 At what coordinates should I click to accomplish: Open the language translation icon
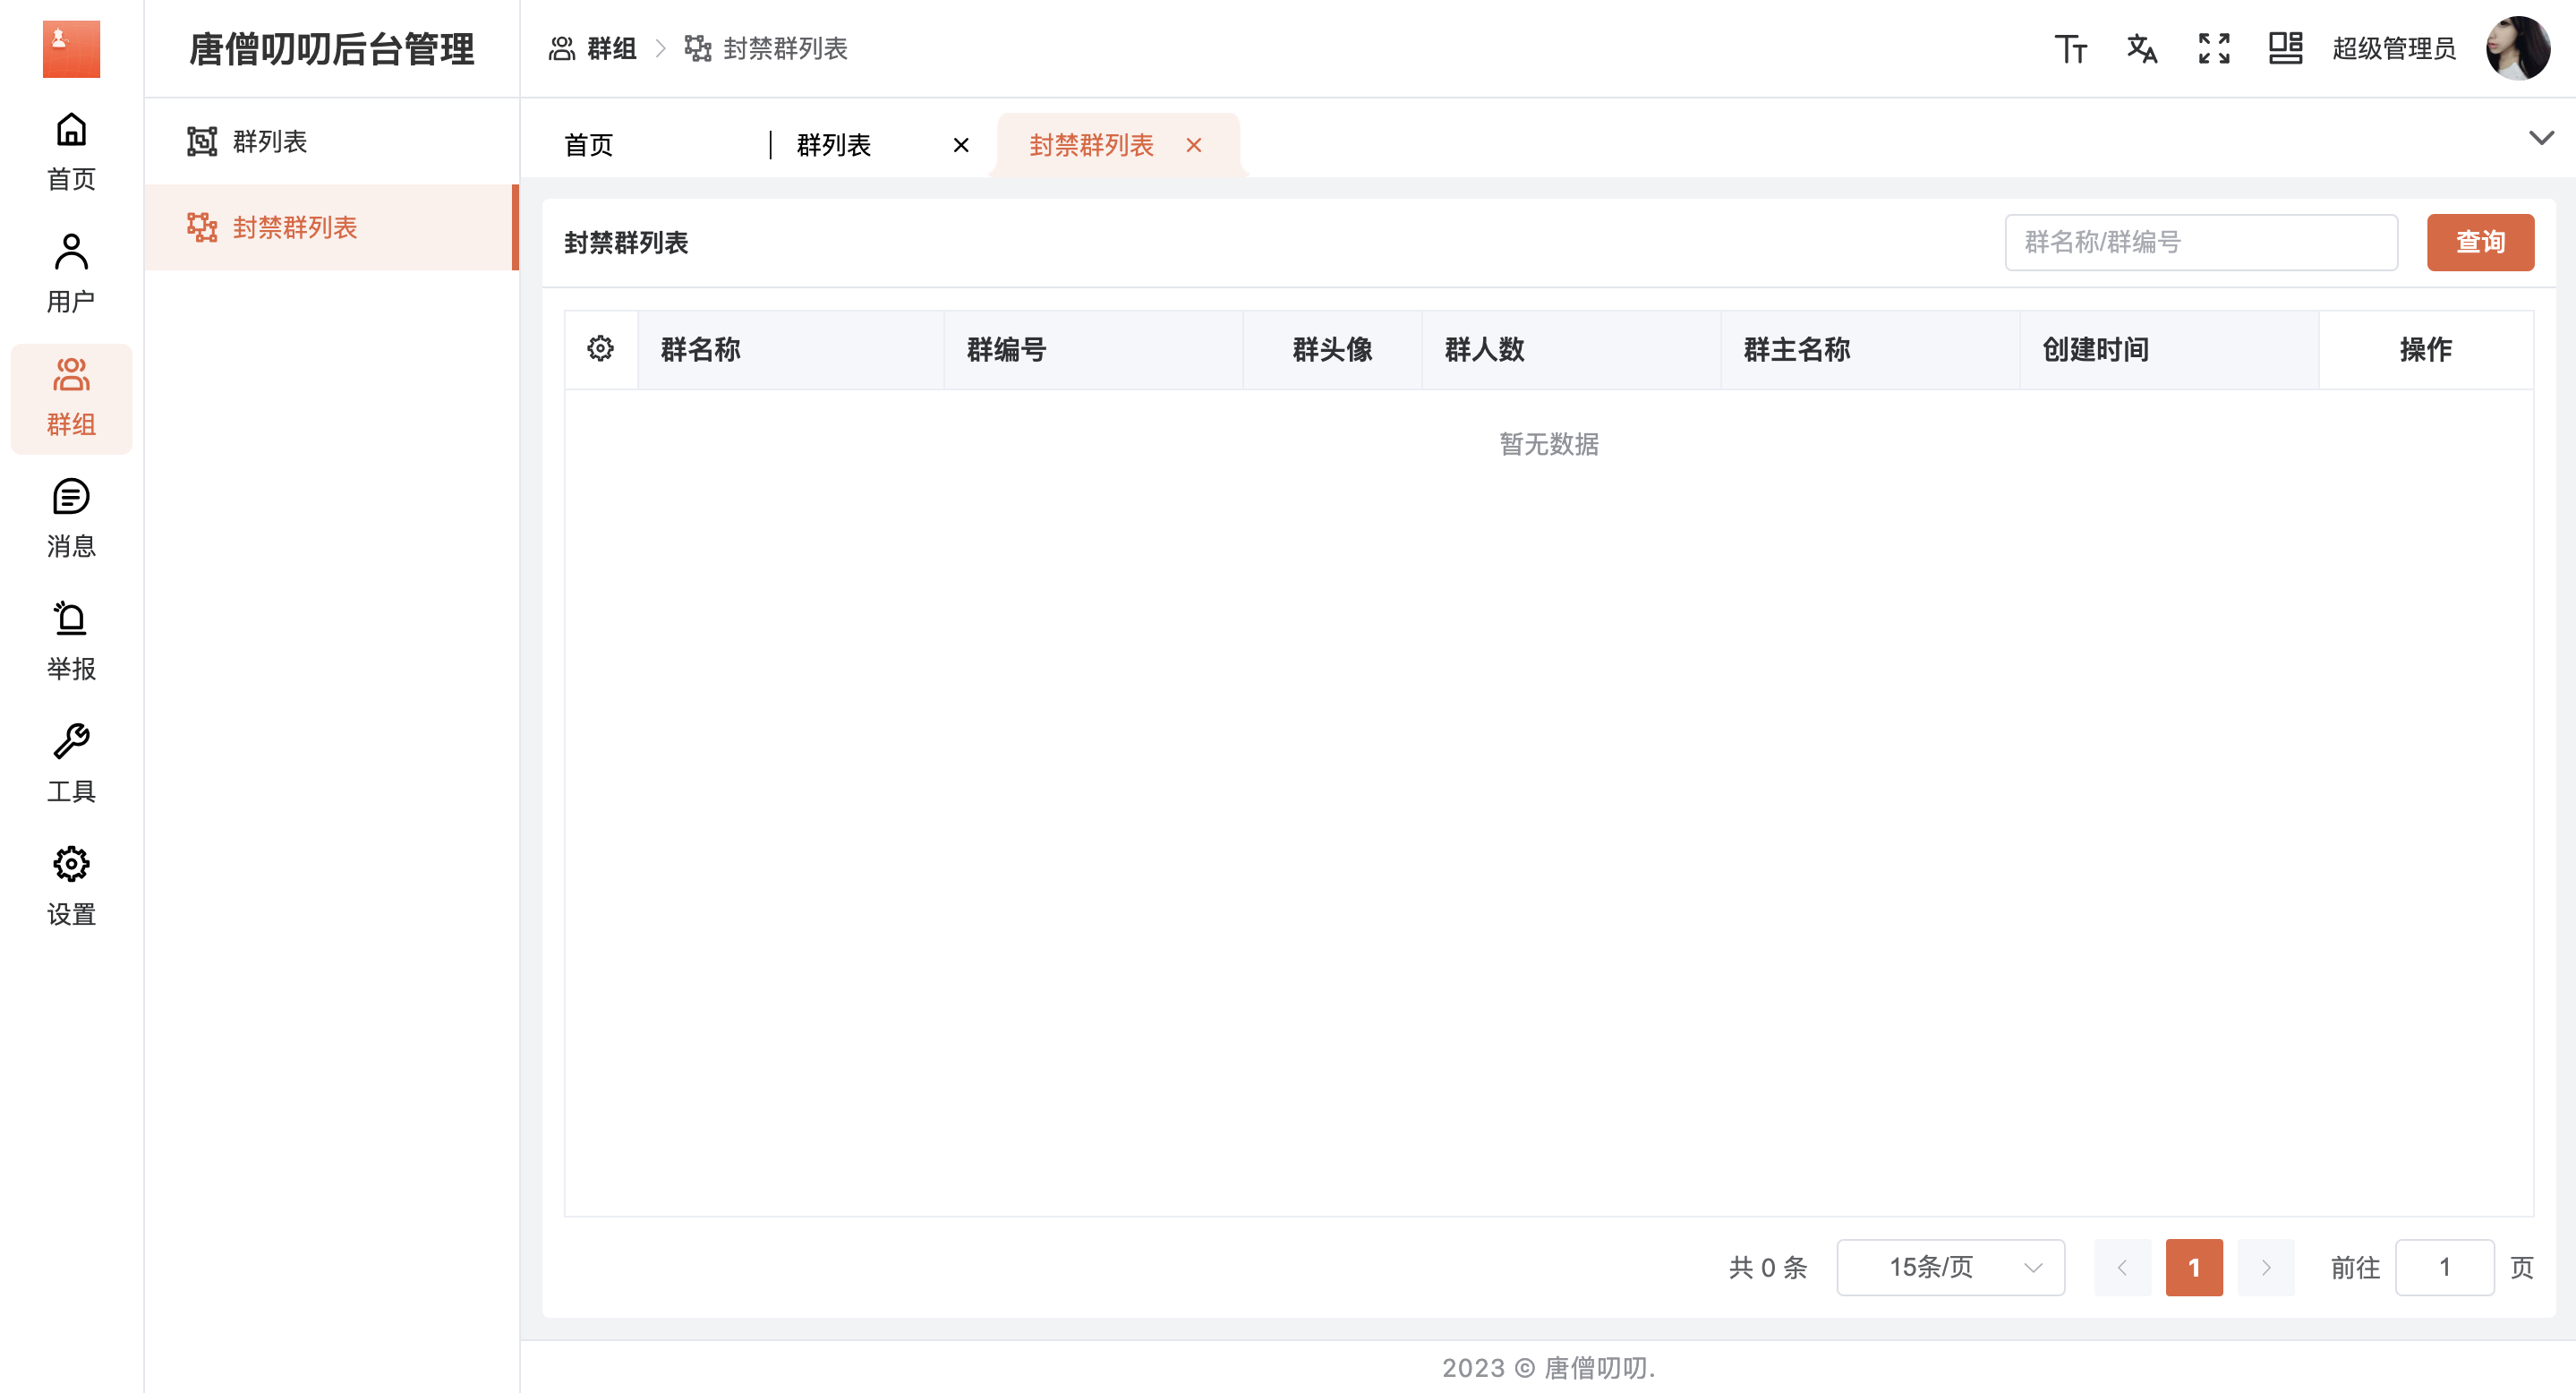[x=2141, y=48]
